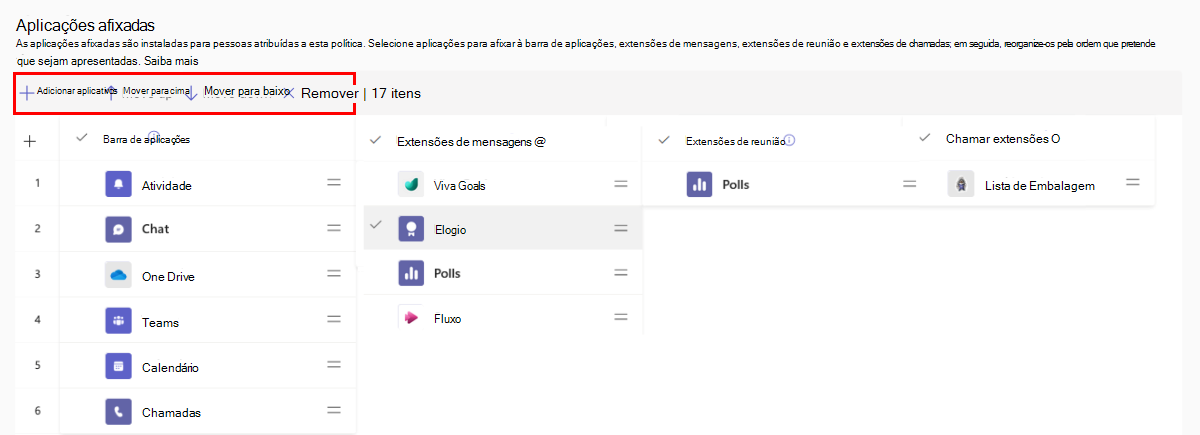This screenshot has width=1200, height=435.
Task: Click the Chat app icon
Action: [118, 229]
